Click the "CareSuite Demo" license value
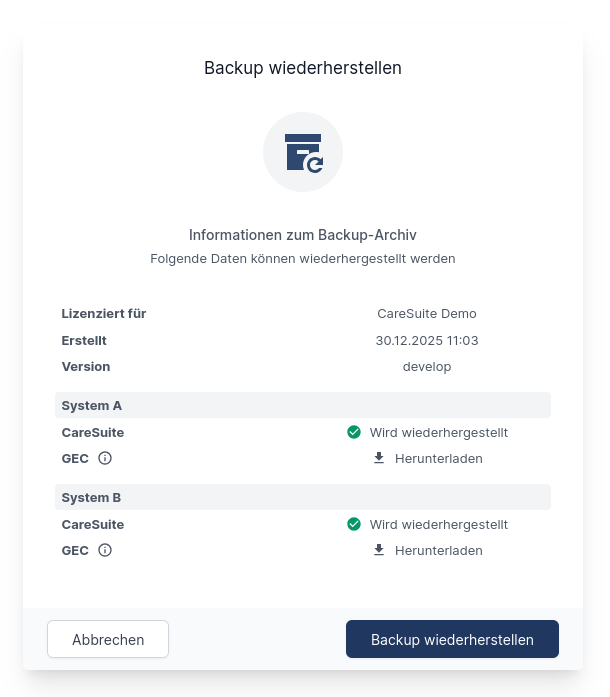 427,313
